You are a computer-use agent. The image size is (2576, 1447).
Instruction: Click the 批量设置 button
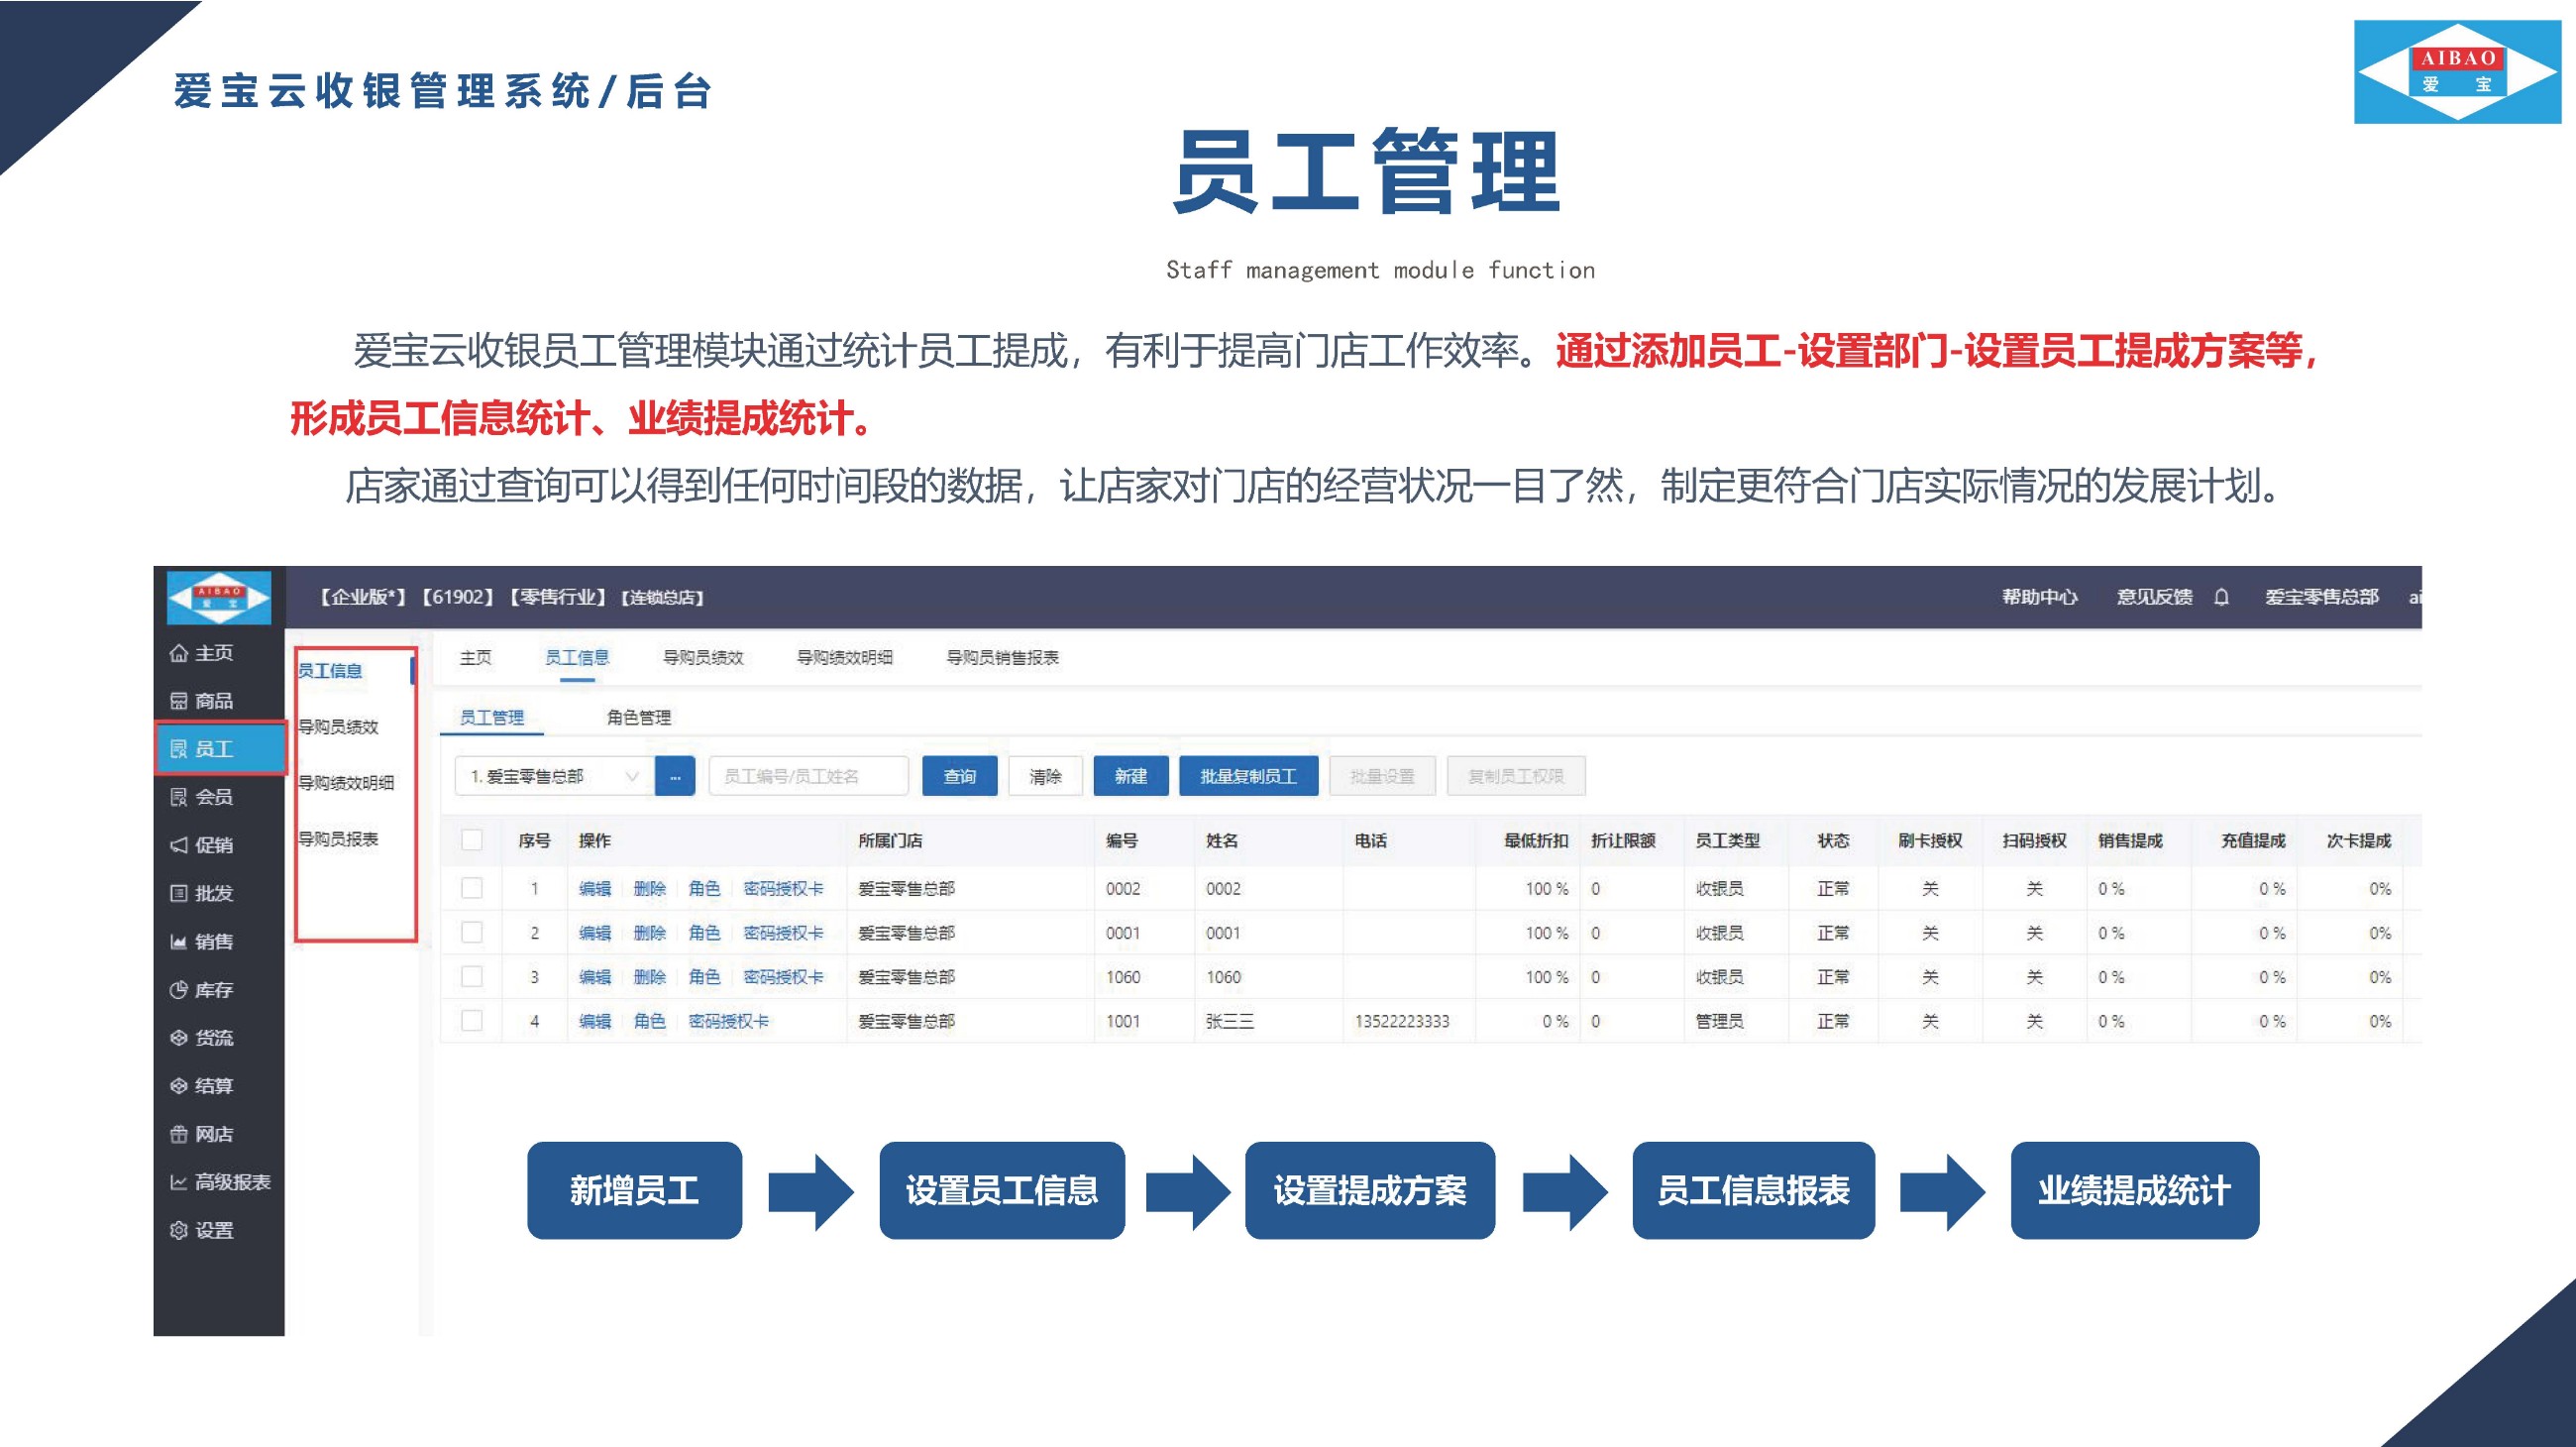[x=1383, y=776]
